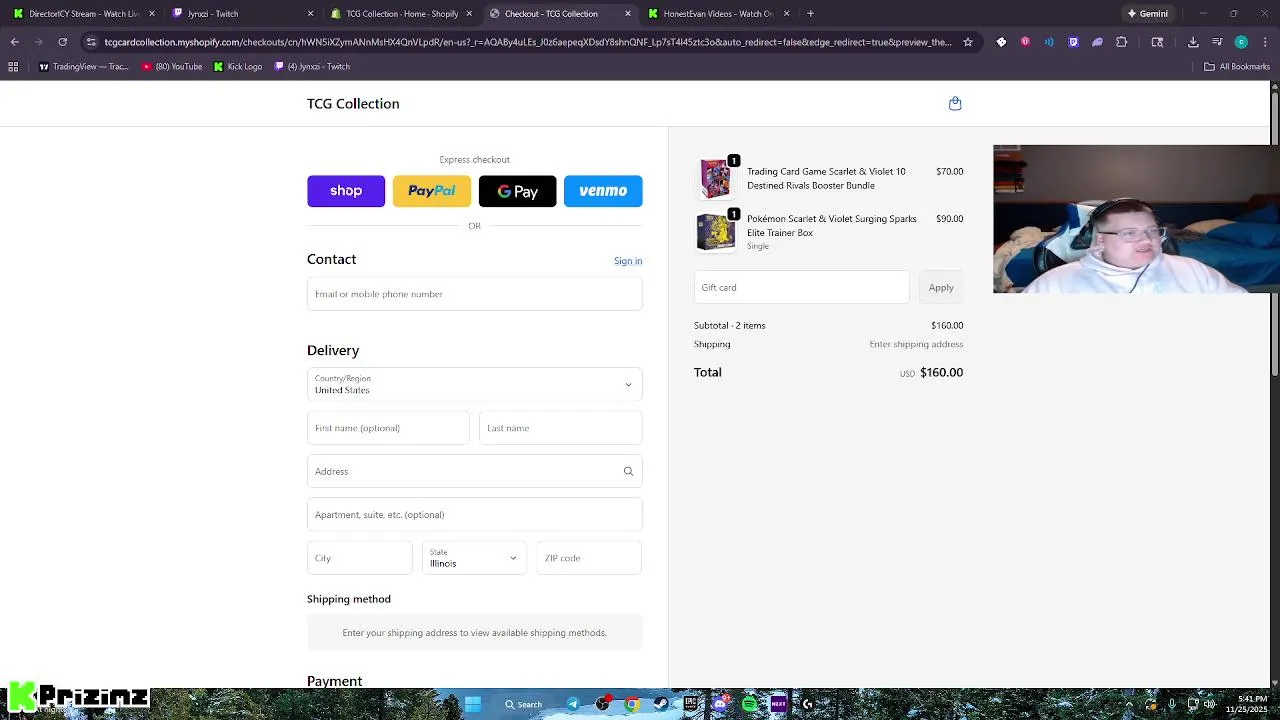The width and height of the screenshot is (1280, 720).
Task: Open the Chrome downloads icon
Action: tap(1193, 42)
